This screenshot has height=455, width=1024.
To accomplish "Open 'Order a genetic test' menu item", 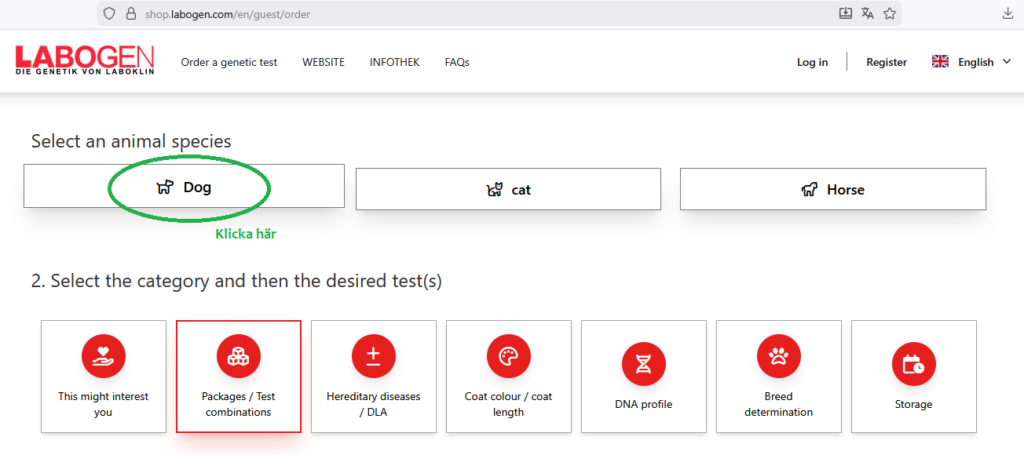I will coord(230,62).
